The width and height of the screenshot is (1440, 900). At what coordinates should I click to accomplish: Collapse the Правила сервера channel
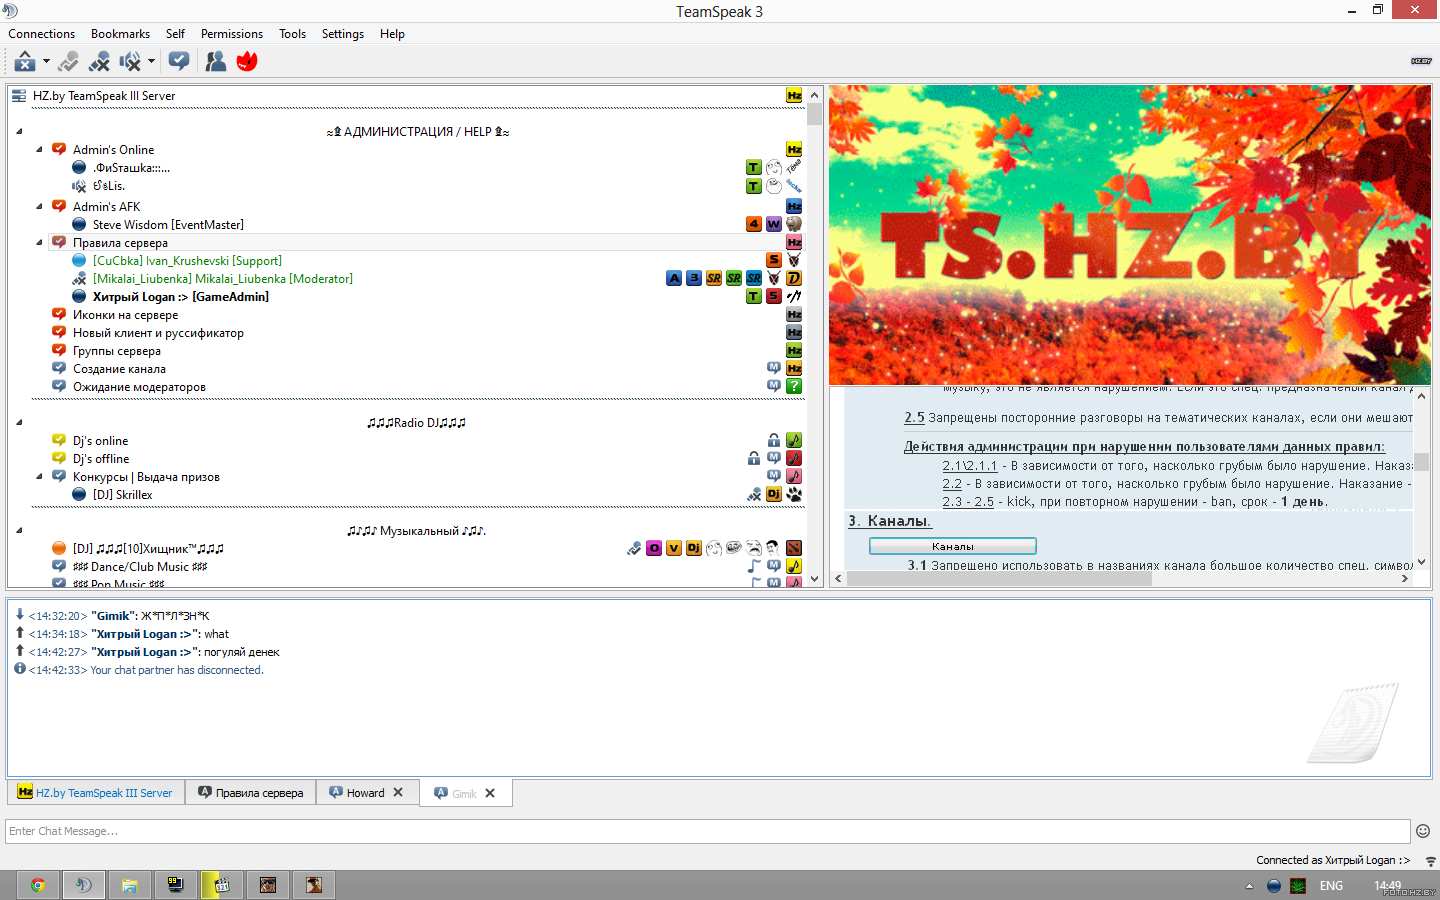click(x=39, y=243)
